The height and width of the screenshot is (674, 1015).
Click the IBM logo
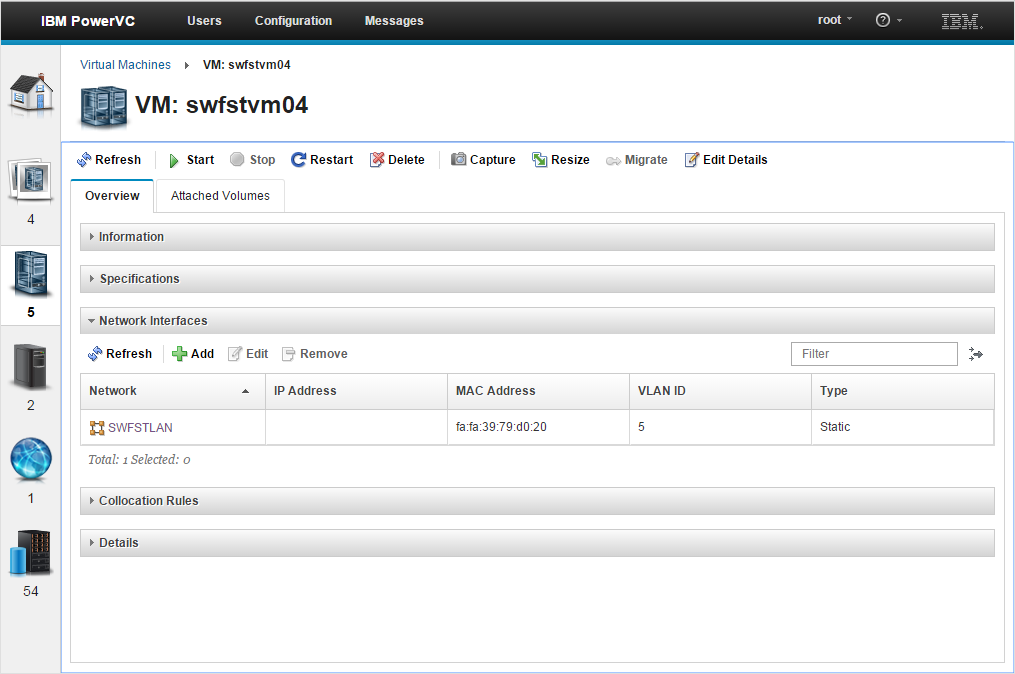(x=962, y=21)
